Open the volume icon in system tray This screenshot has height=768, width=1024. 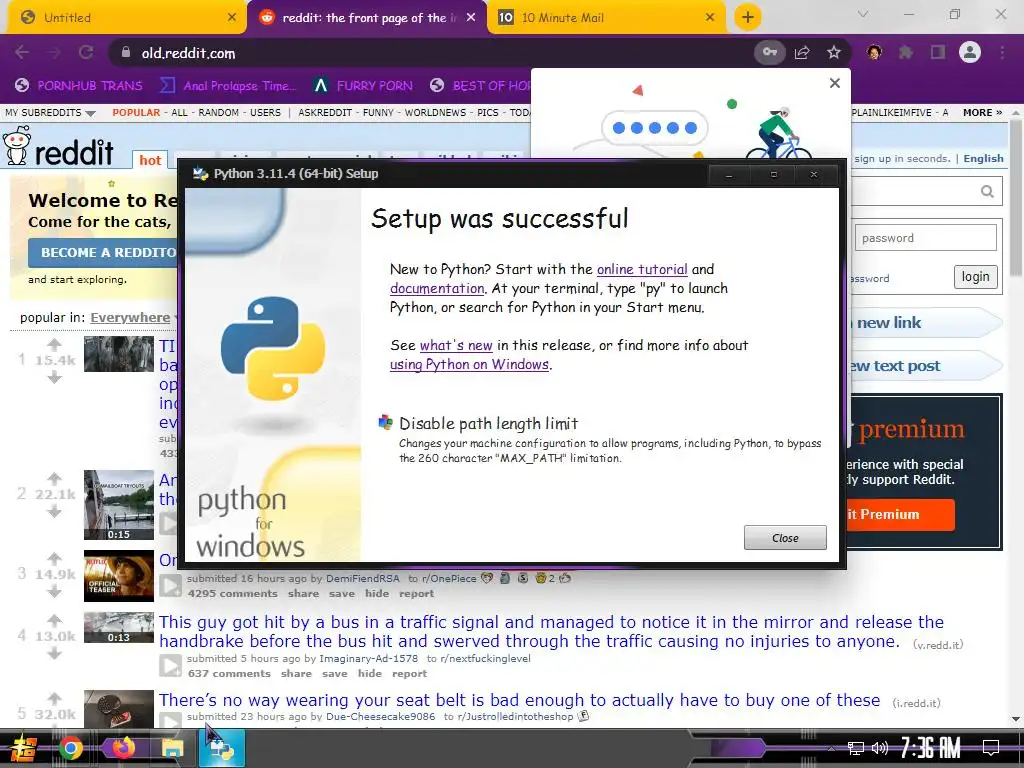coord(880,748)
